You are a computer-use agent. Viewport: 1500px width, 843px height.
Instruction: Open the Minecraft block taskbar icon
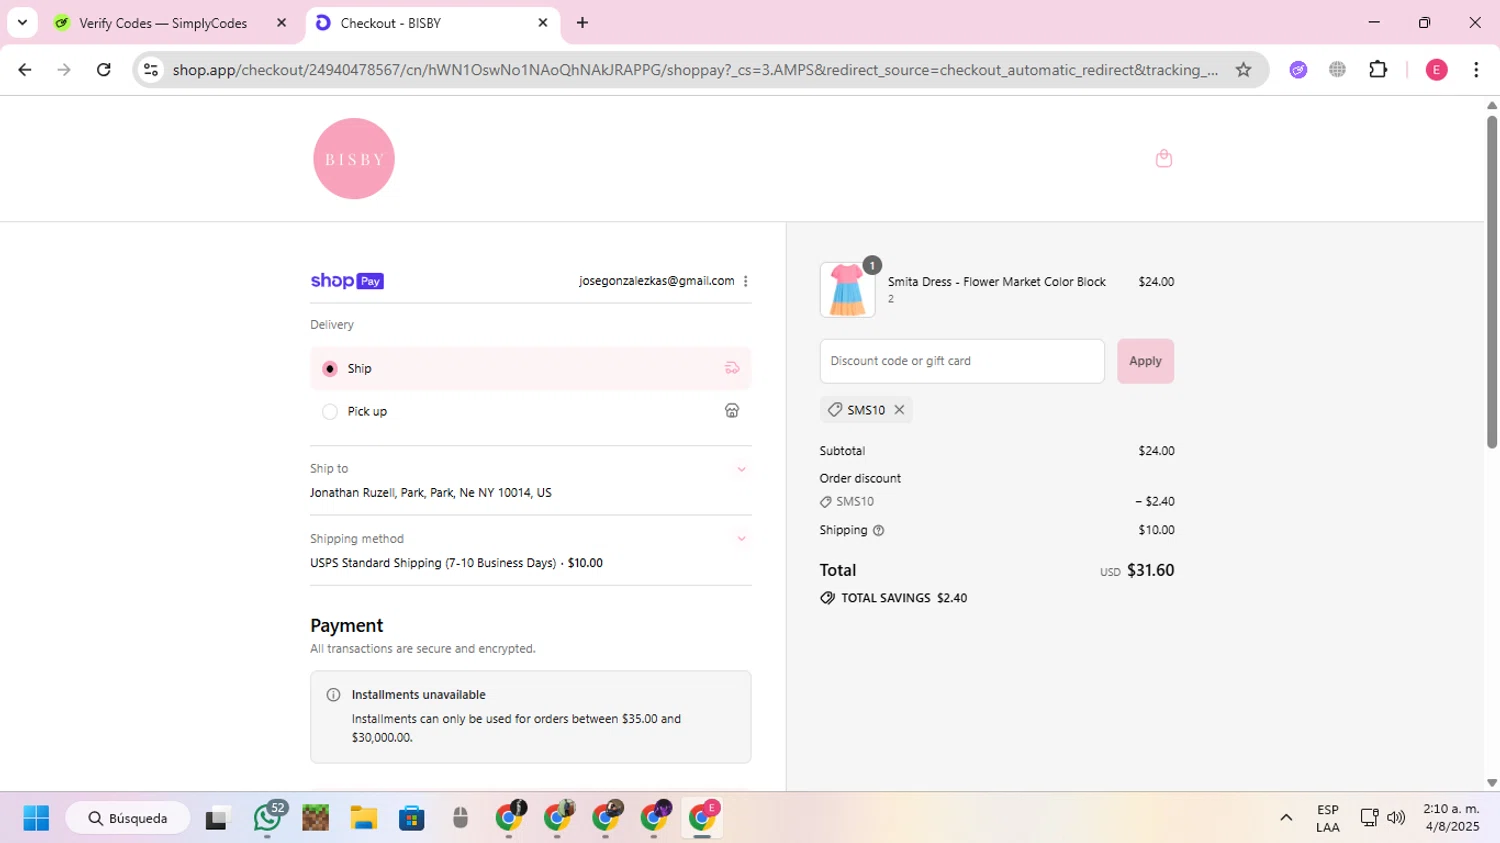click(315, 818)
